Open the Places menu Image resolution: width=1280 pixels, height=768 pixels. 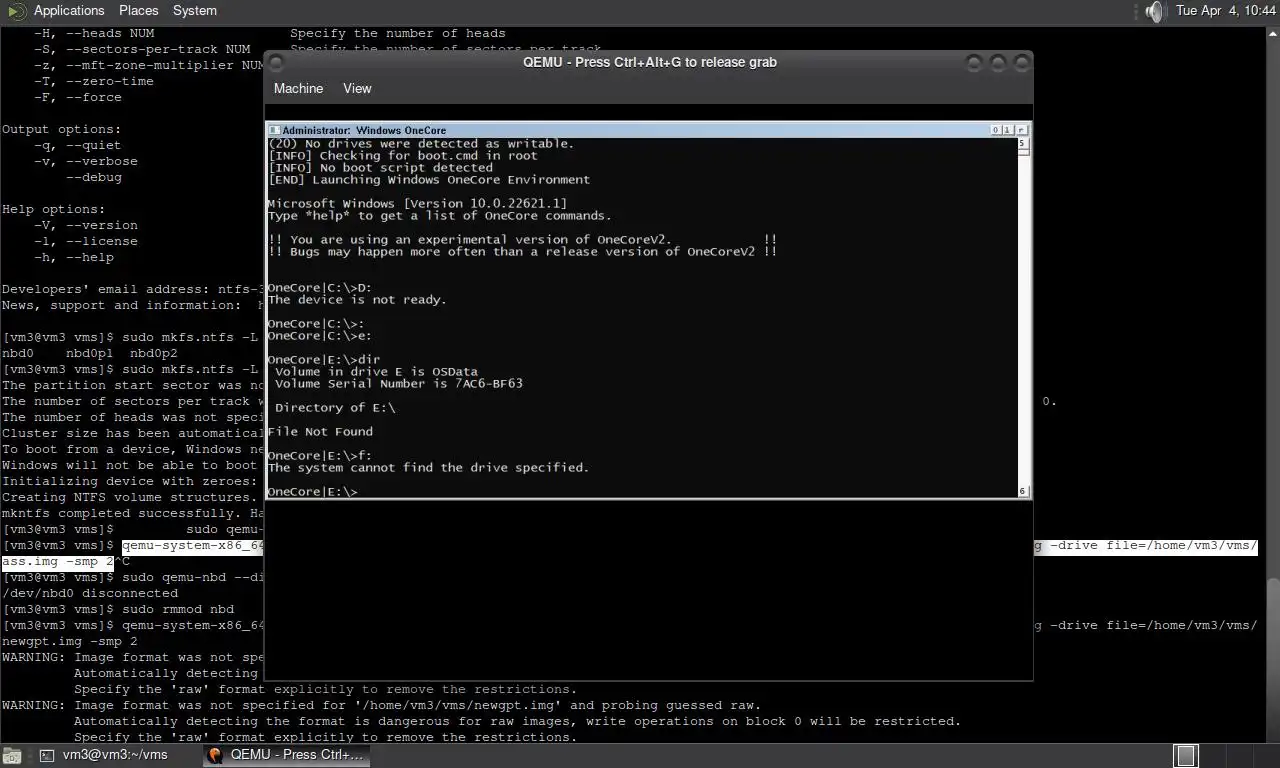139,10
